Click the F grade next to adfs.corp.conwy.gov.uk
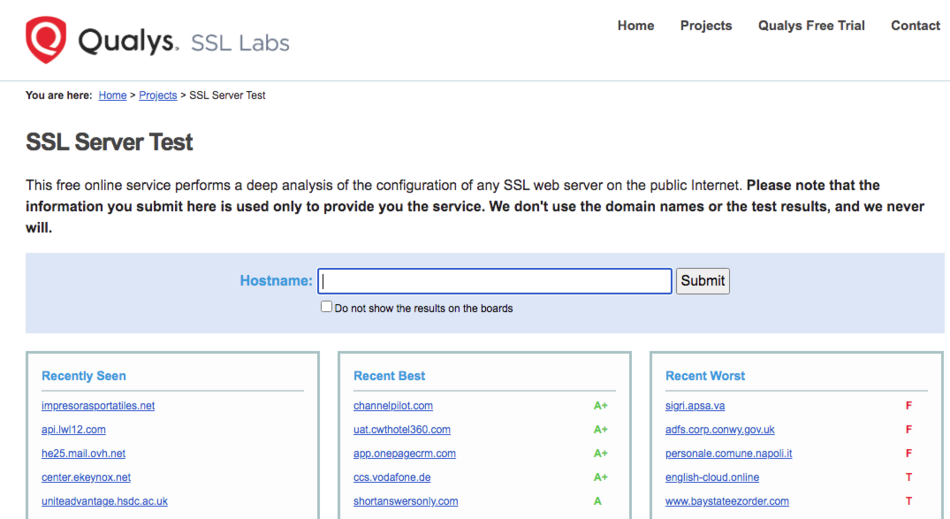Screen dimensions: 950x519 pos(909,429)
